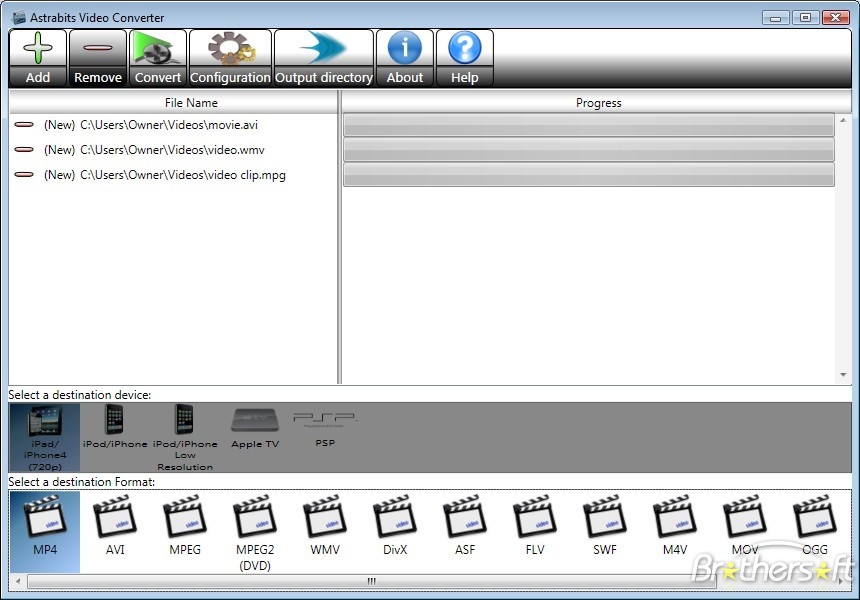Image resolution: width=860 pixels, height=600 pixels.
Task: Choose SWF destination format
Action: 605,525
